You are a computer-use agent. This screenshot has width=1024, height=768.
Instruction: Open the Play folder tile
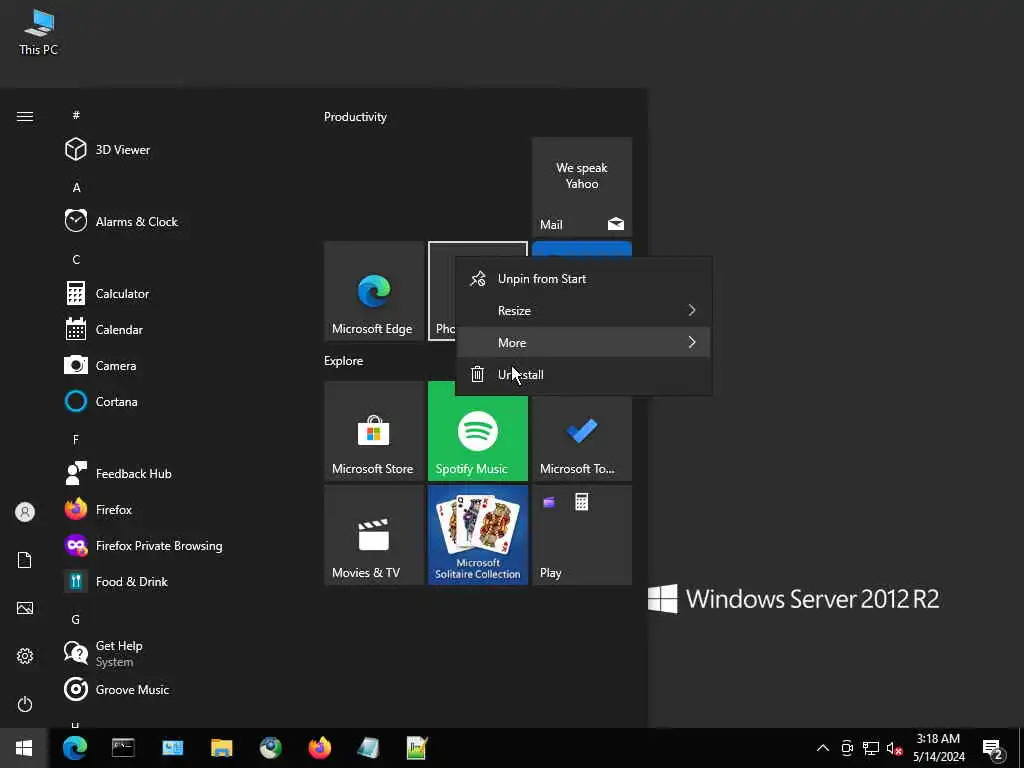[582, 535]
